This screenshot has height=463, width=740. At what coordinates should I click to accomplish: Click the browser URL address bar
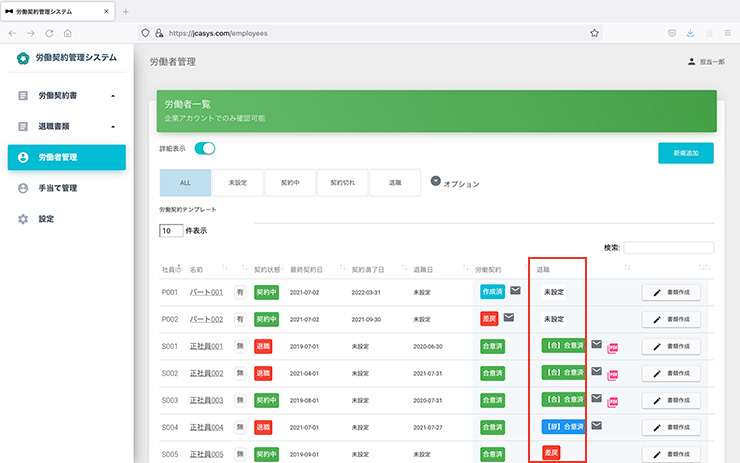point(370,33)
